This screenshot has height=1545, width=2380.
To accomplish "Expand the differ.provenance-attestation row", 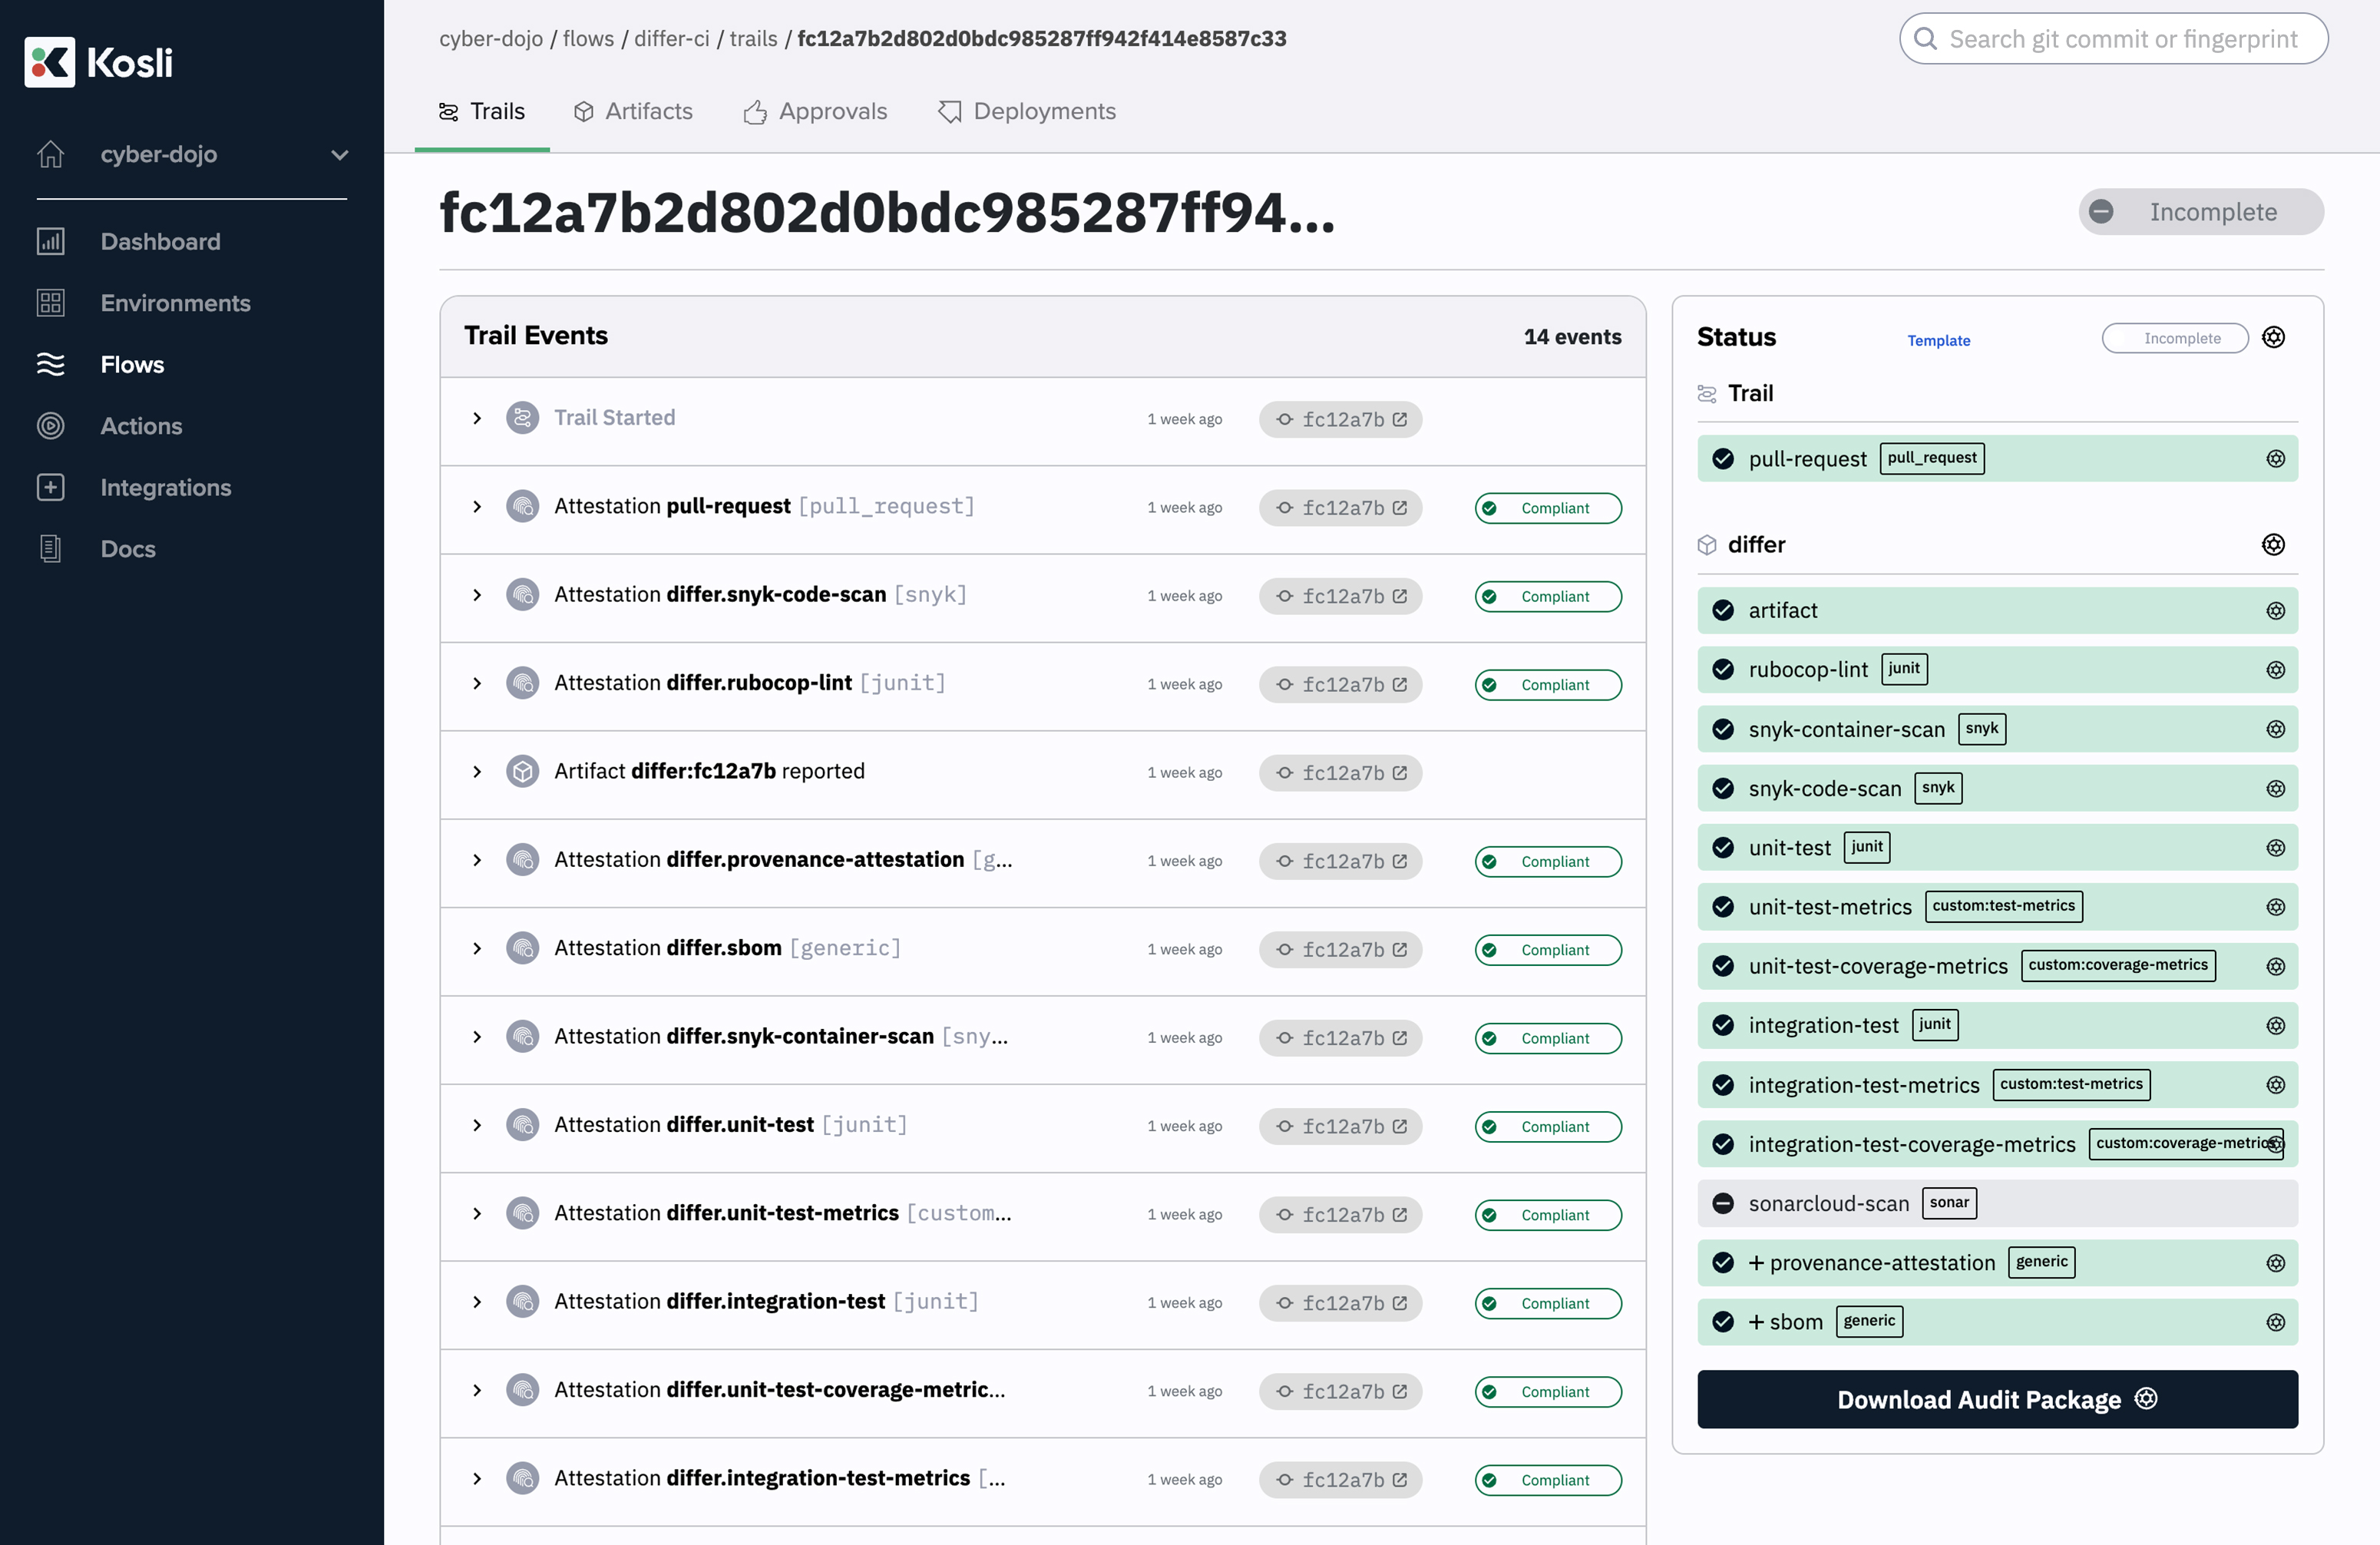I will coord(477,860).
